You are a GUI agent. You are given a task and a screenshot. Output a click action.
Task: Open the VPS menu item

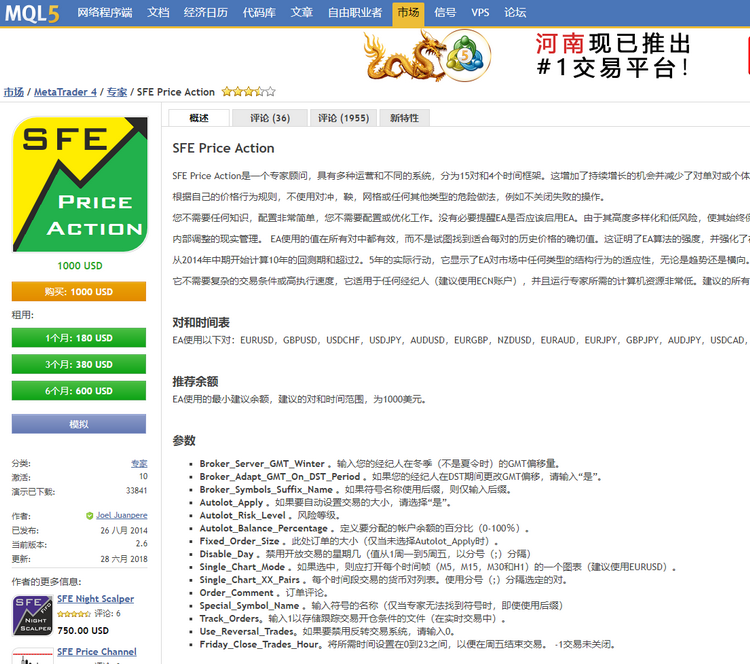tap(480, 12)
